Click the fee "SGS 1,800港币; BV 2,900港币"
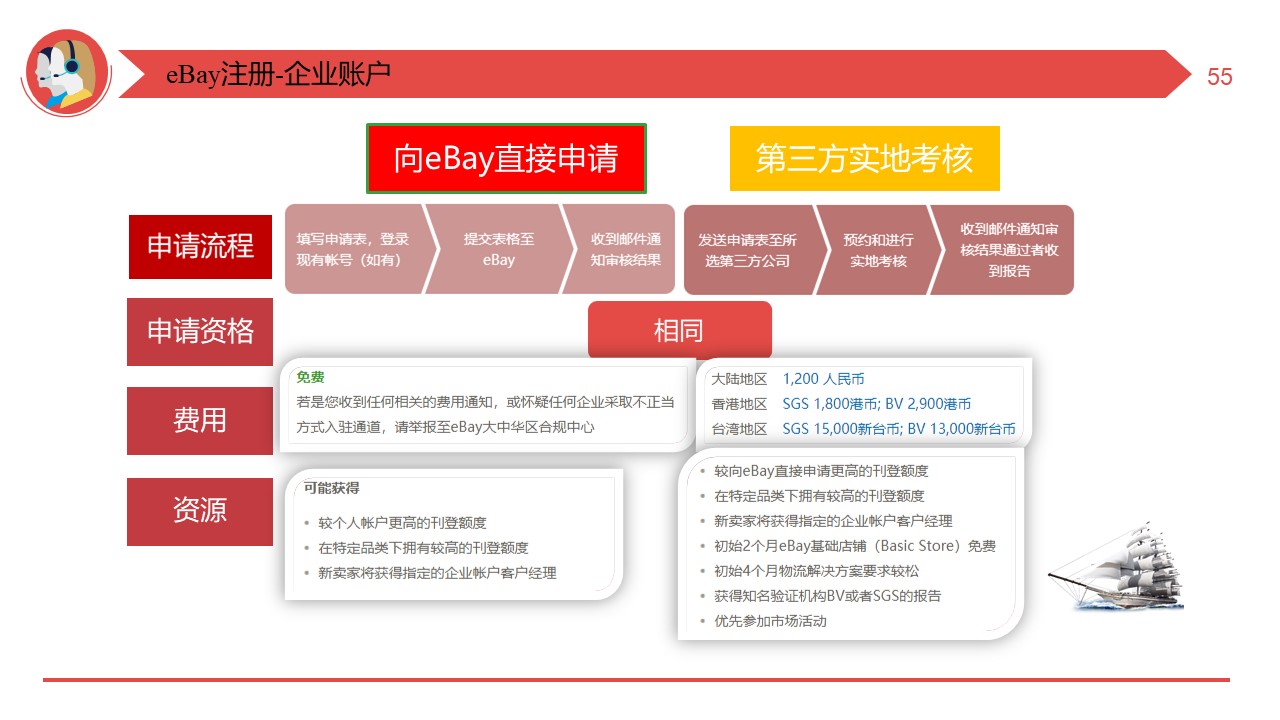Image resolution: width=1280 pixels, height=720 pixels. (x=877, y=404)
